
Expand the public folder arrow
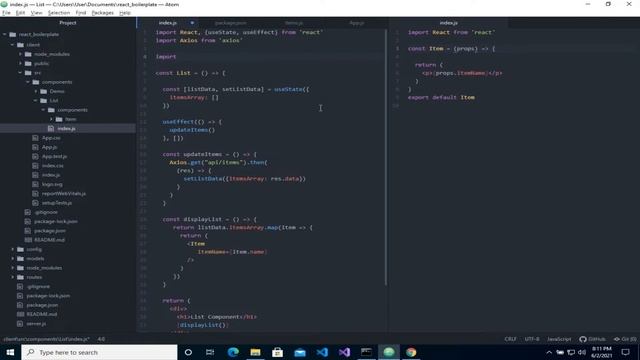(20, 63)
